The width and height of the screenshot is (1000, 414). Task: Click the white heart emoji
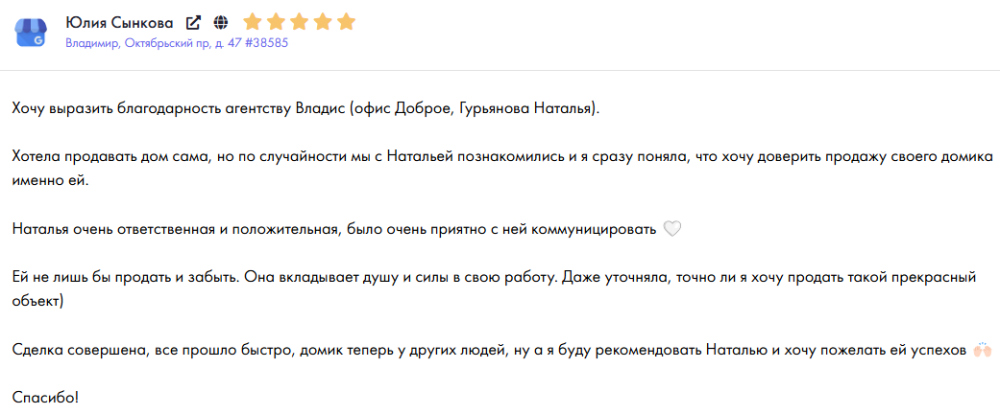tap(672, 228)
